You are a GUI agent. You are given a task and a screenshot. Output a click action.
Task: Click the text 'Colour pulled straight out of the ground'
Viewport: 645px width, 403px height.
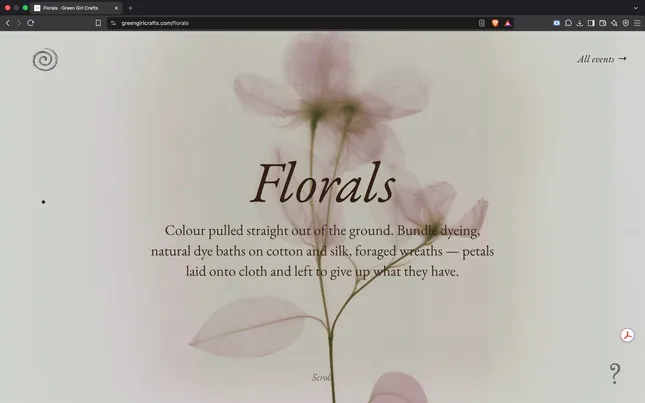(279, 230)
